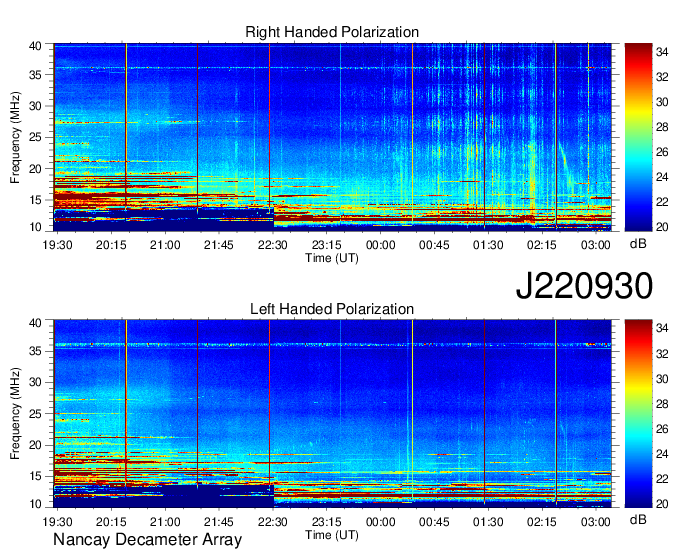The width and height of the screenshot is (680, 552).
Task: Click the 20 MHz tick on left-handed plot
Action: [x=35, y=445]
